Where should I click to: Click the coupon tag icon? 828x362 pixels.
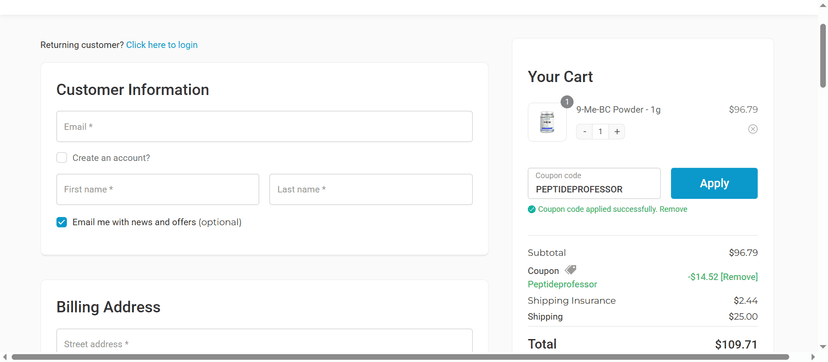570,270
